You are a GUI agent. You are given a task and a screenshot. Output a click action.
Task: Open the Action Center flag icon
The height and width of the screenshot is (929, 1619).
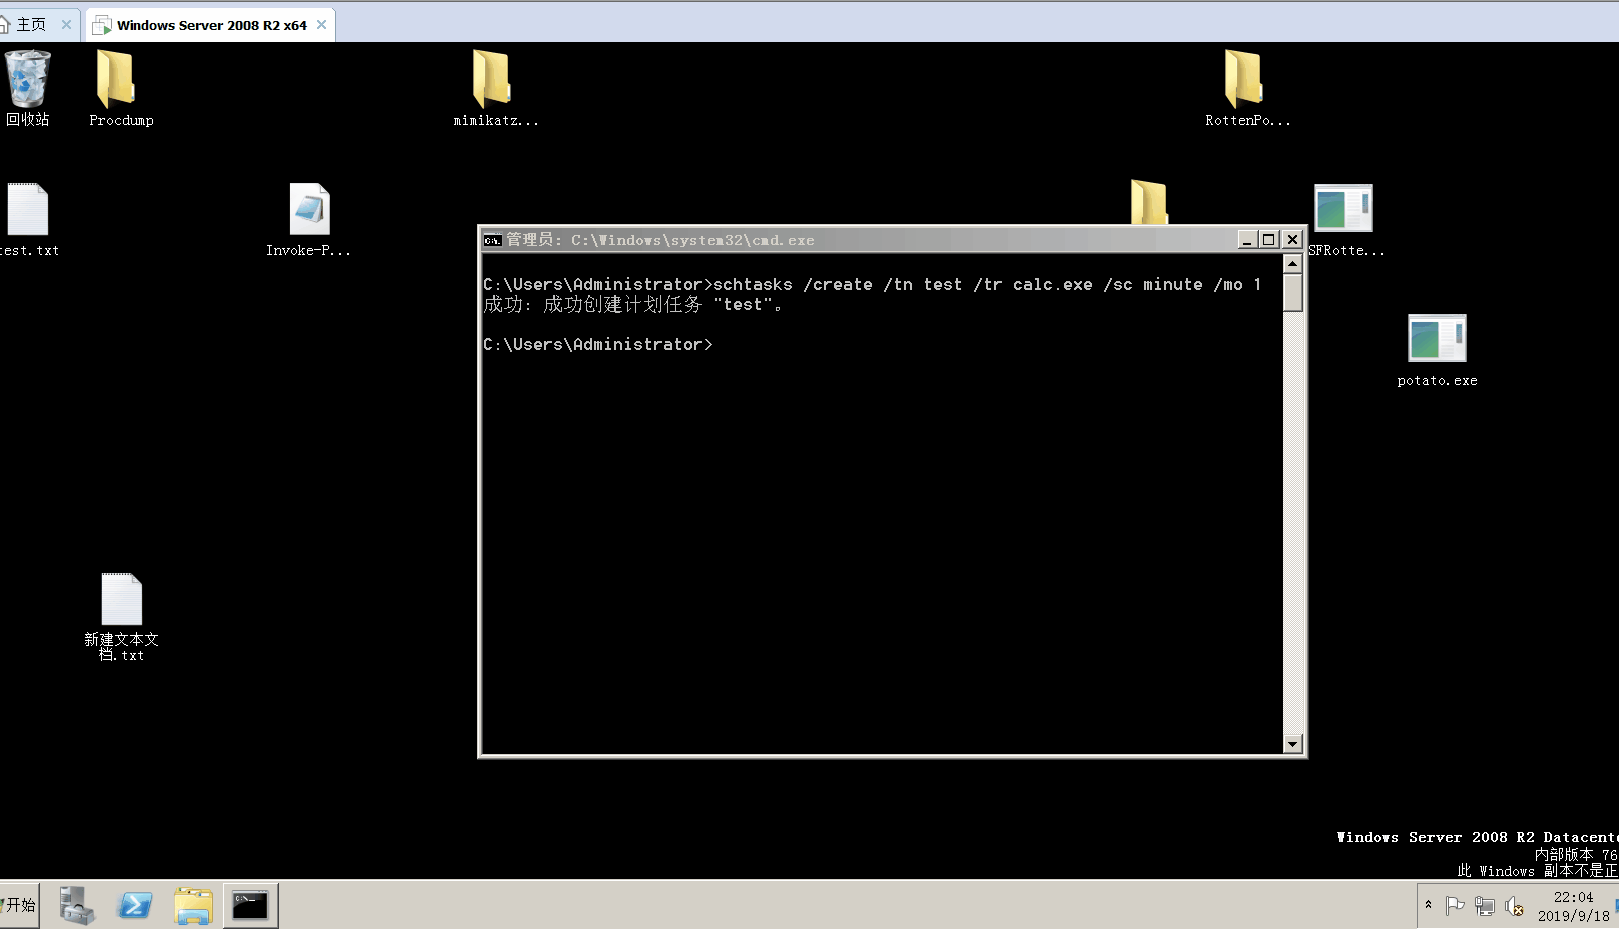click(1455, 906)
